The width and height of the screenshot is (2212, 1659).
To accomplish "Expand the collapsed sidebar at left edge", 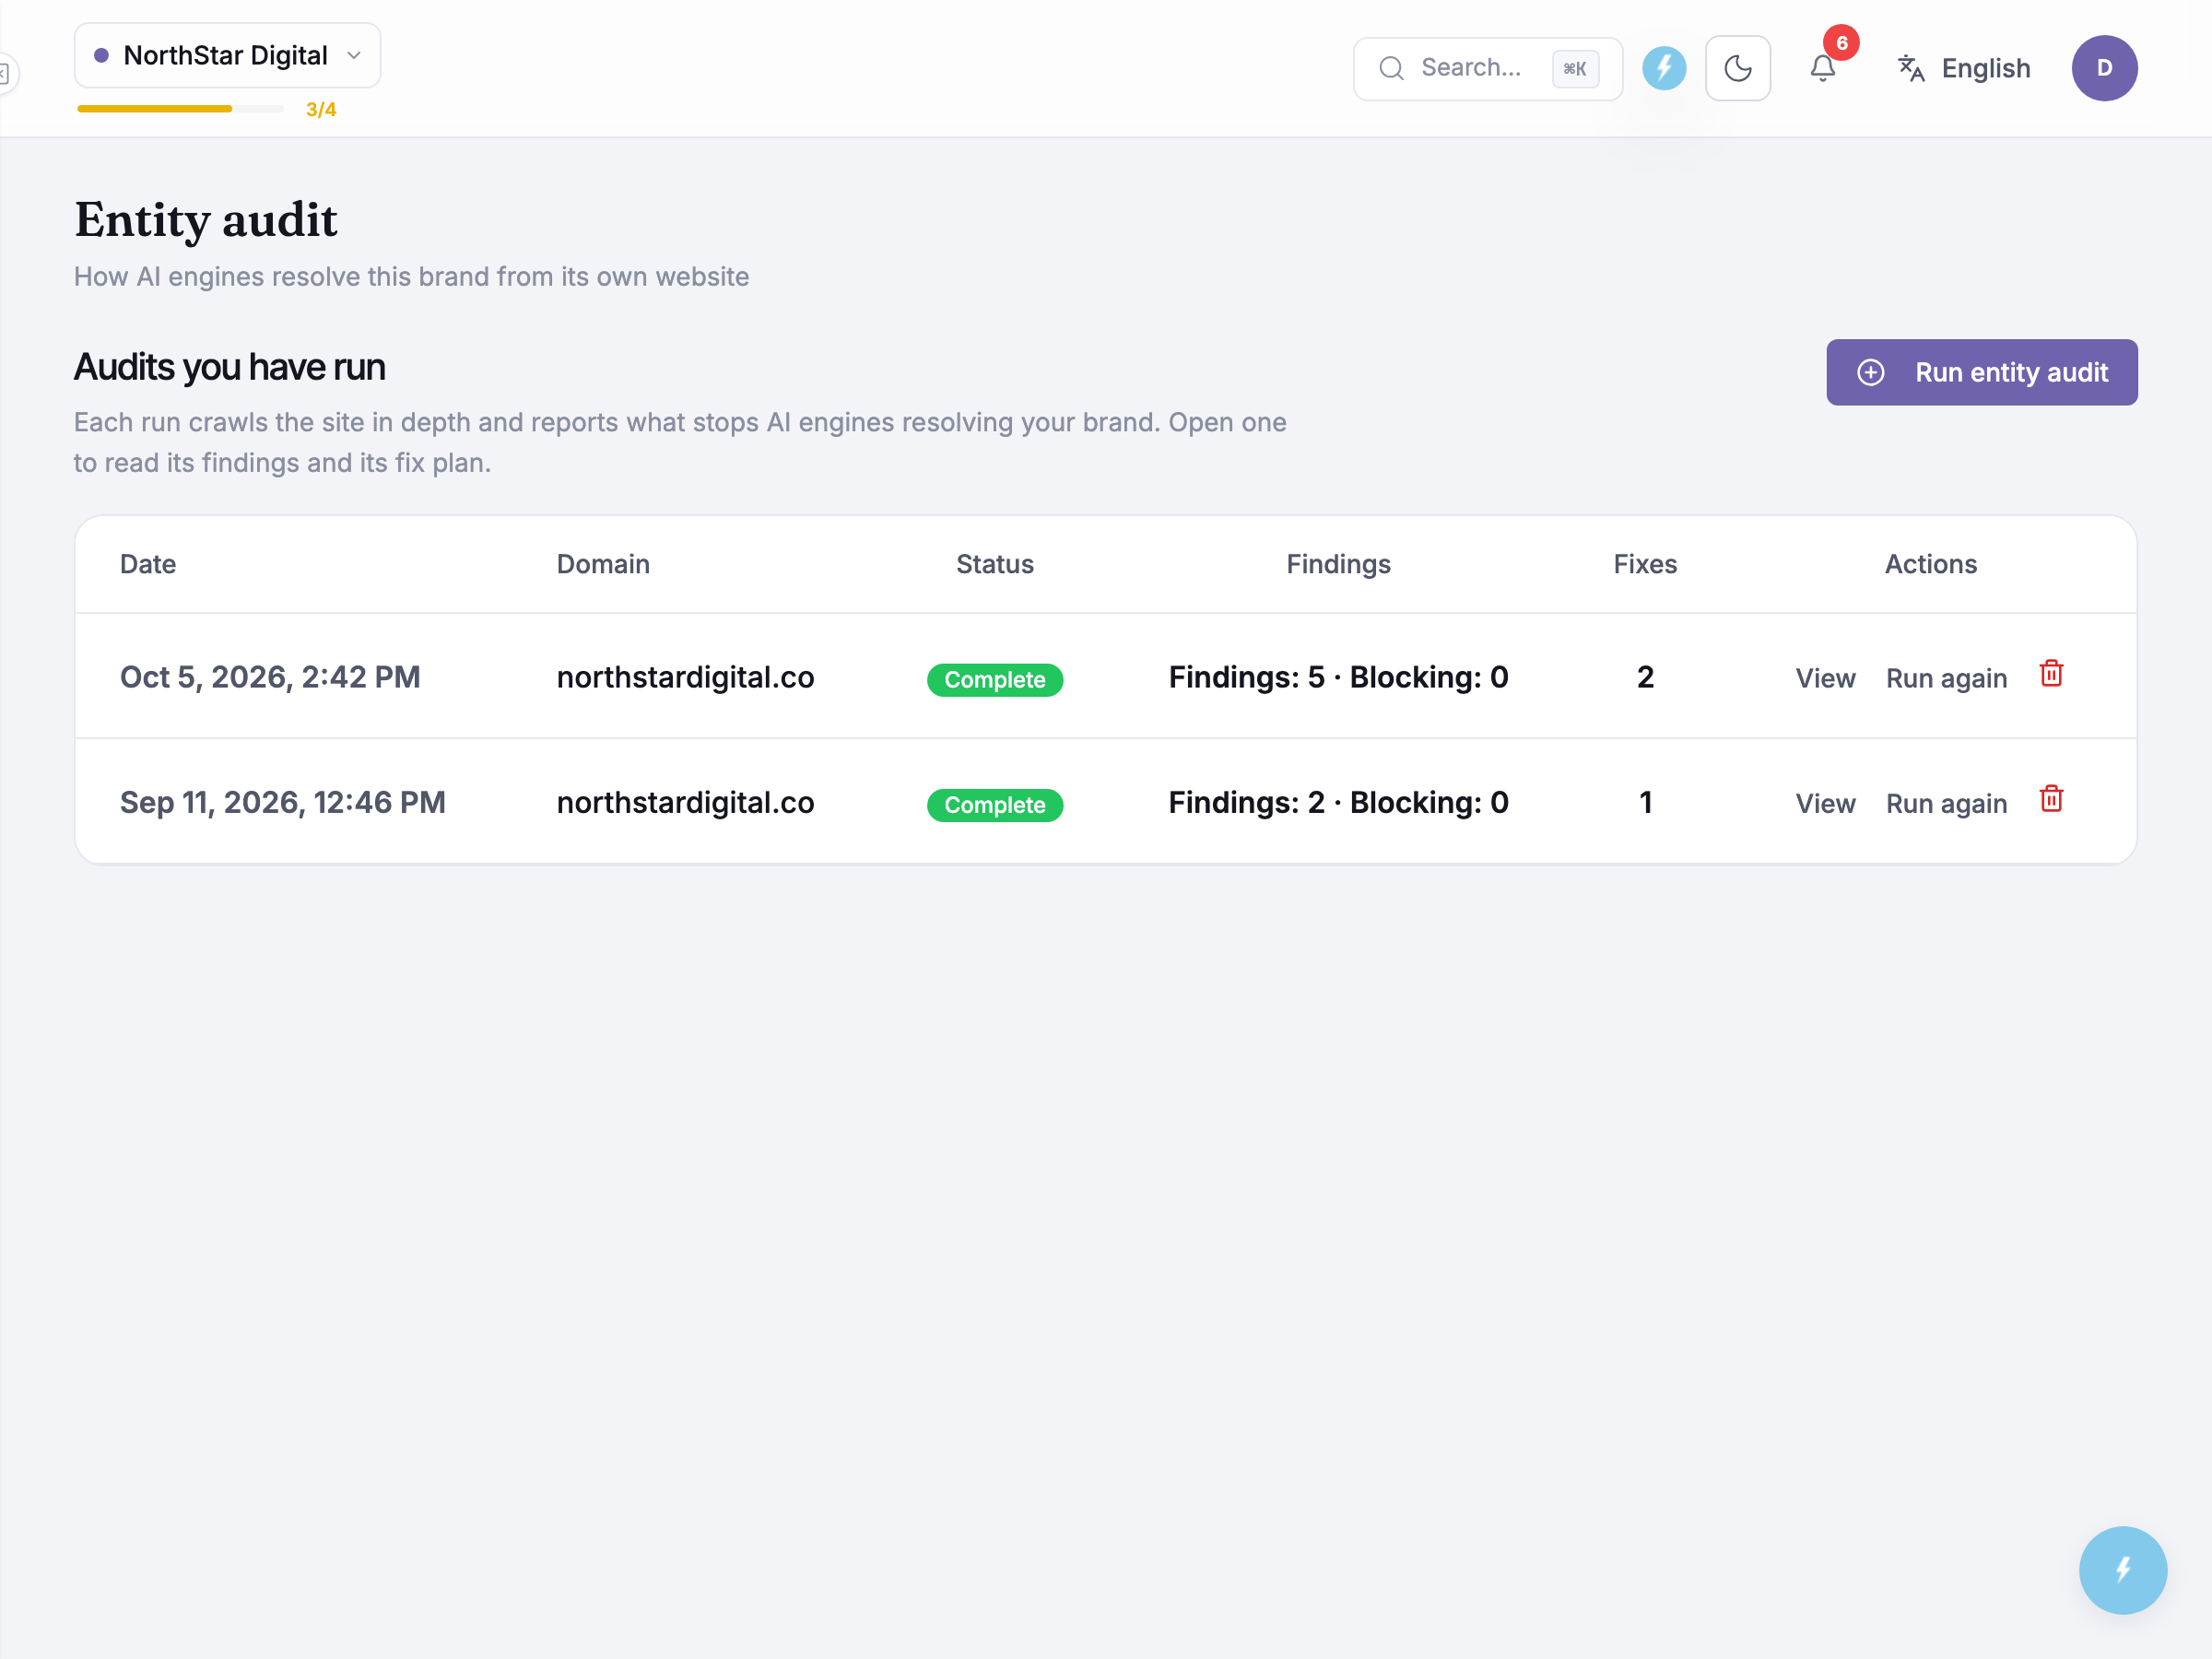I will coord(6,73).
